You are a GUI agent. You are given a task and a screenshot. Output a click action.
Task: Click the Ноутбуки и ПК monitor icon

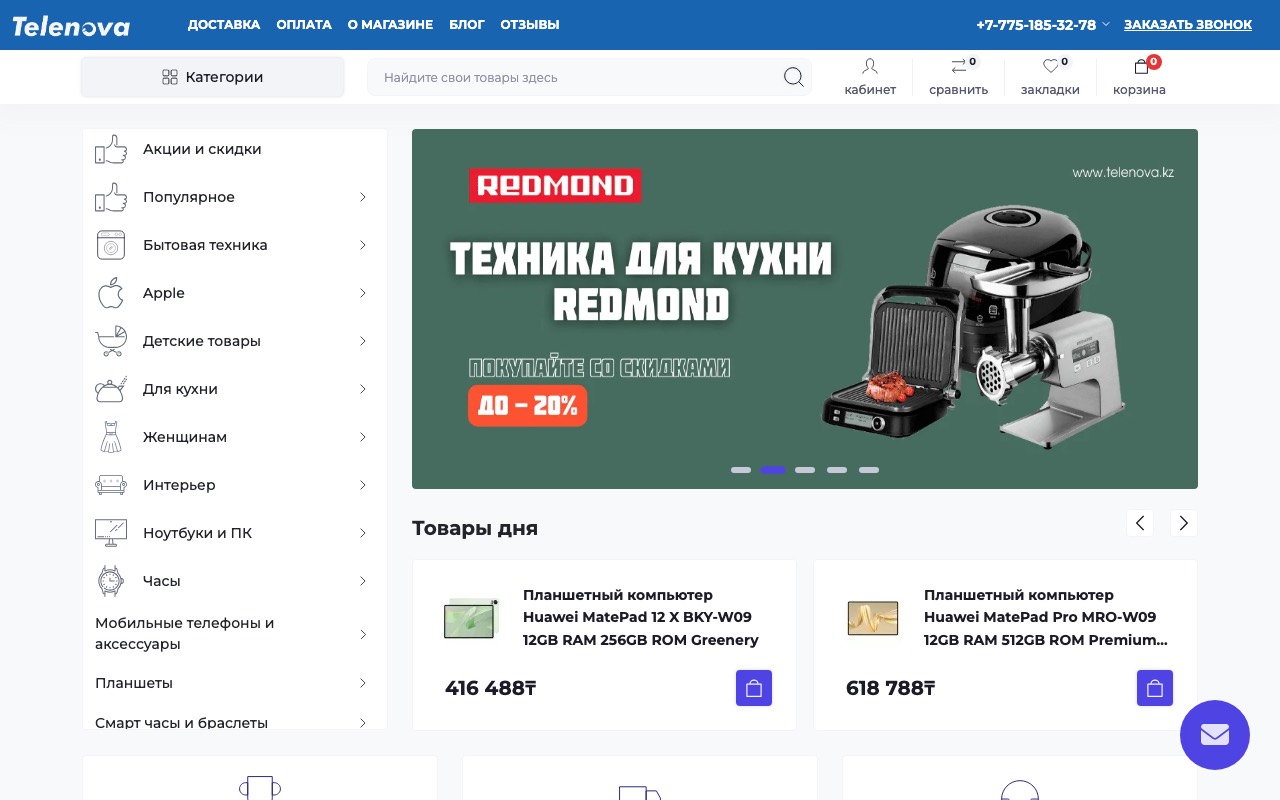[111, 533]
